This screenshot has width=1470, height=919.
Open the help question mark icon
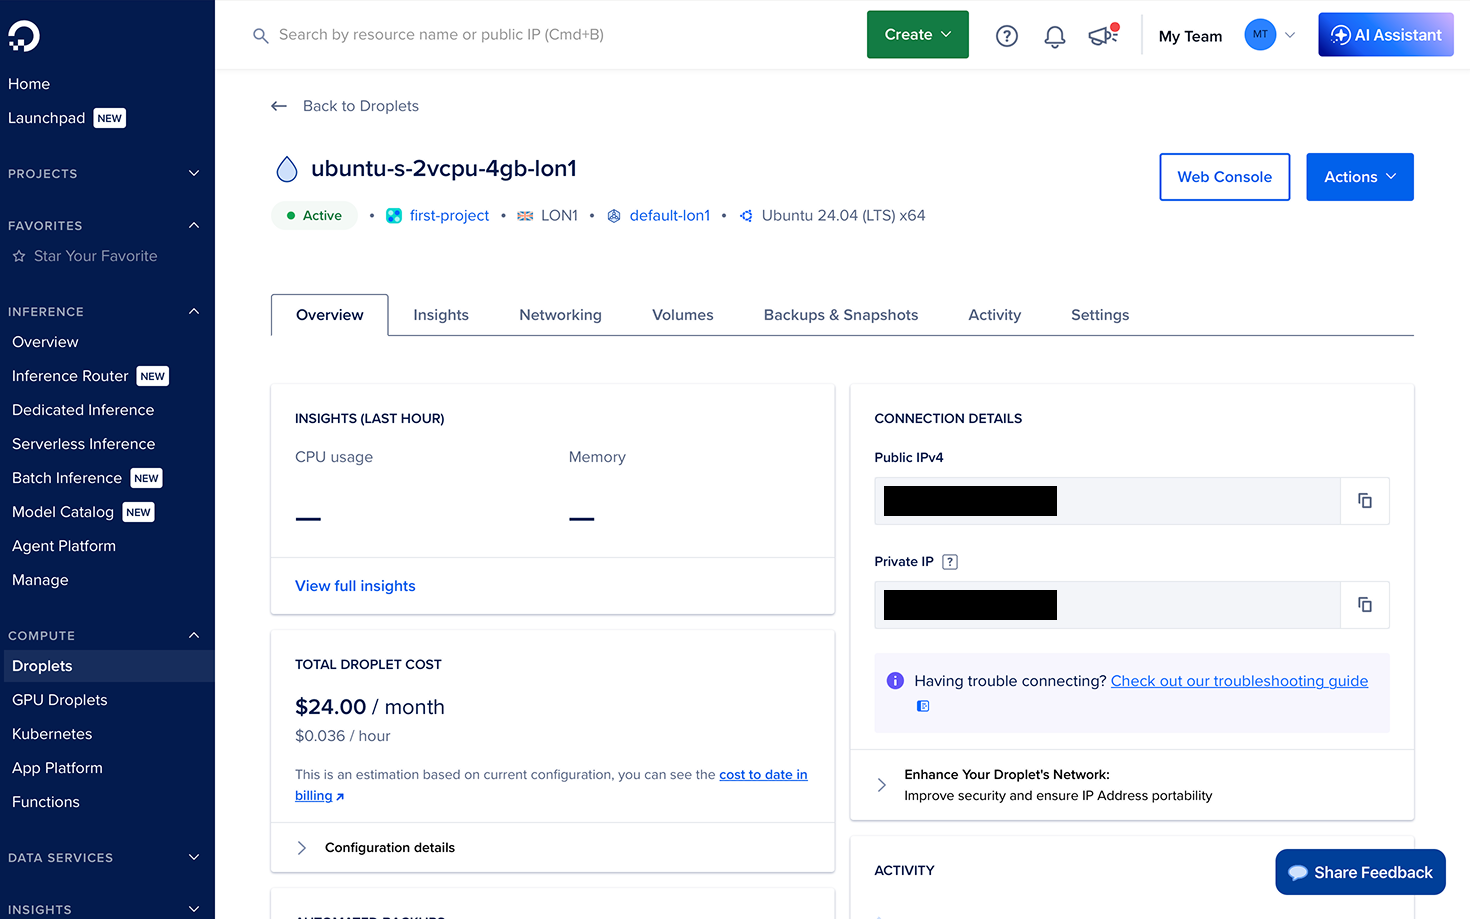coord(1007,36)
